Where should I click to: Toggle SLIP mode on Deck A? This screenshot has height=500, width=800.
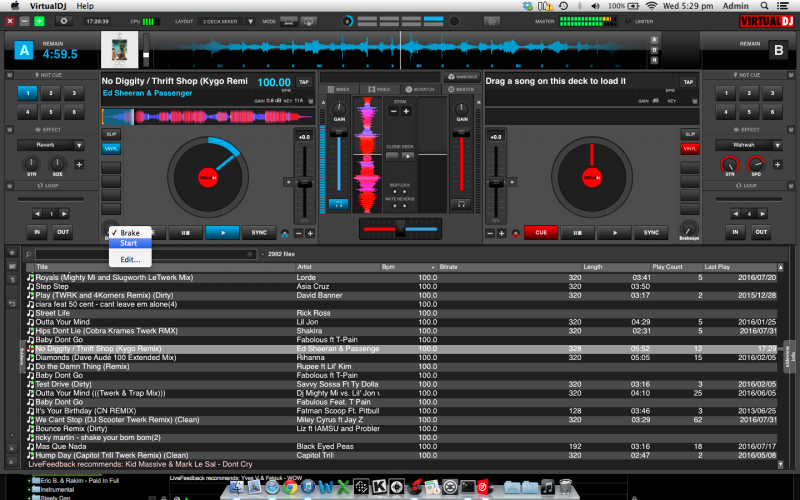[x=111, y=134]
